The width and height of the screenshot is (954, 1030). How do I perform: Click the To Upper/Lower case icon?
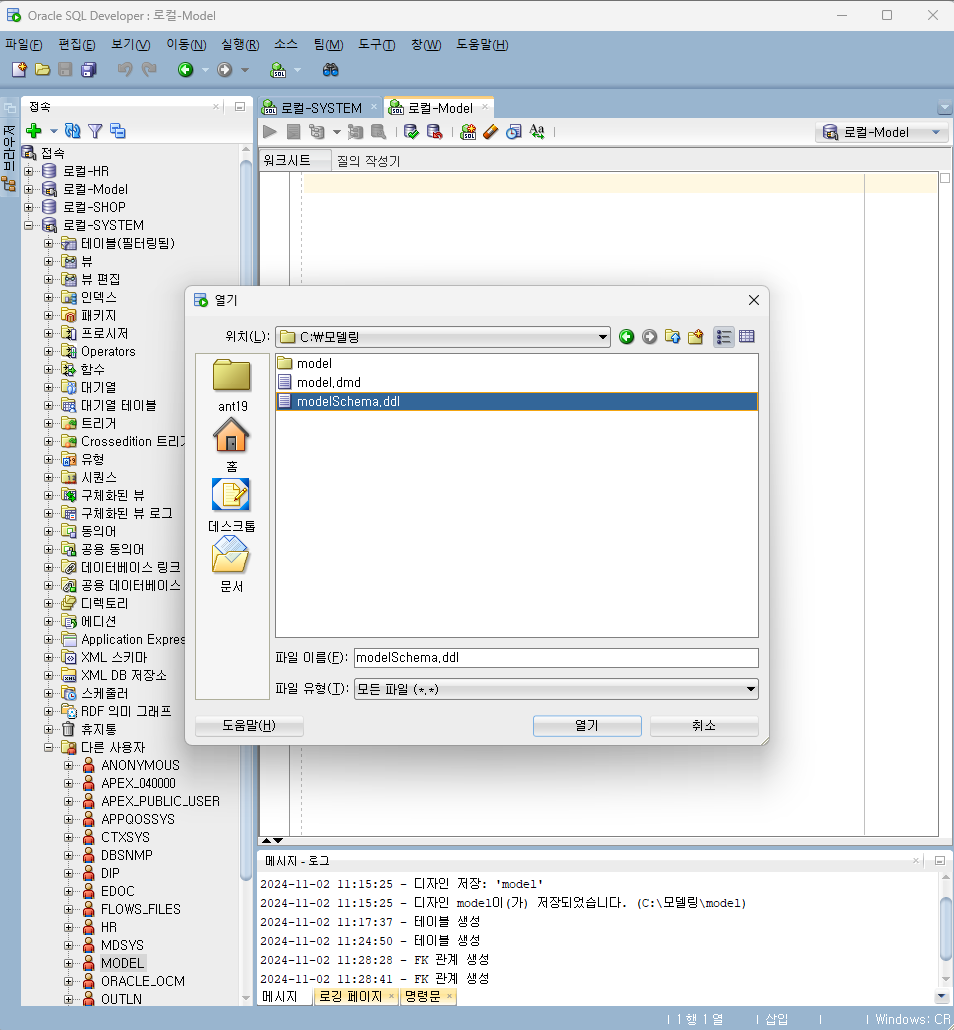click(x=537, y=132)
